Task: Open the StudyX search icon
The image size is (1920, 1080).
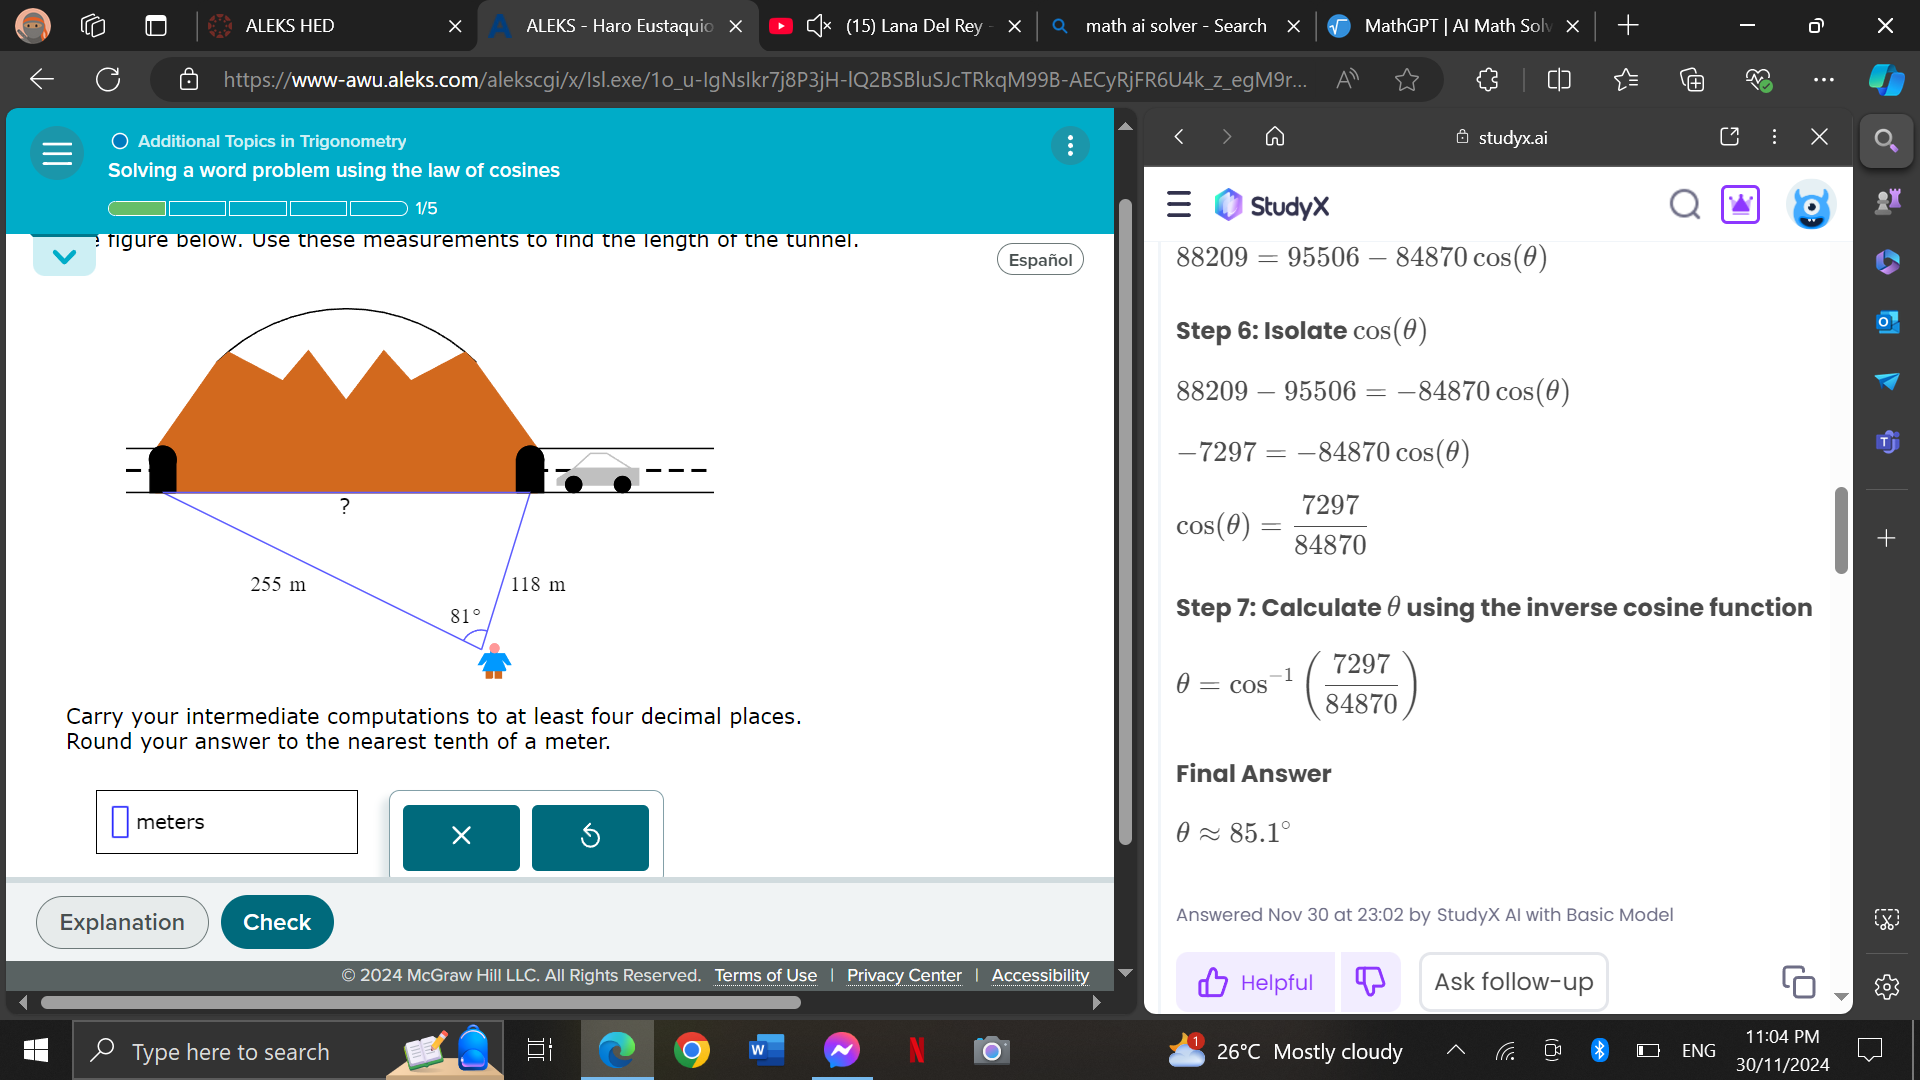Action: pos(1685,205)
